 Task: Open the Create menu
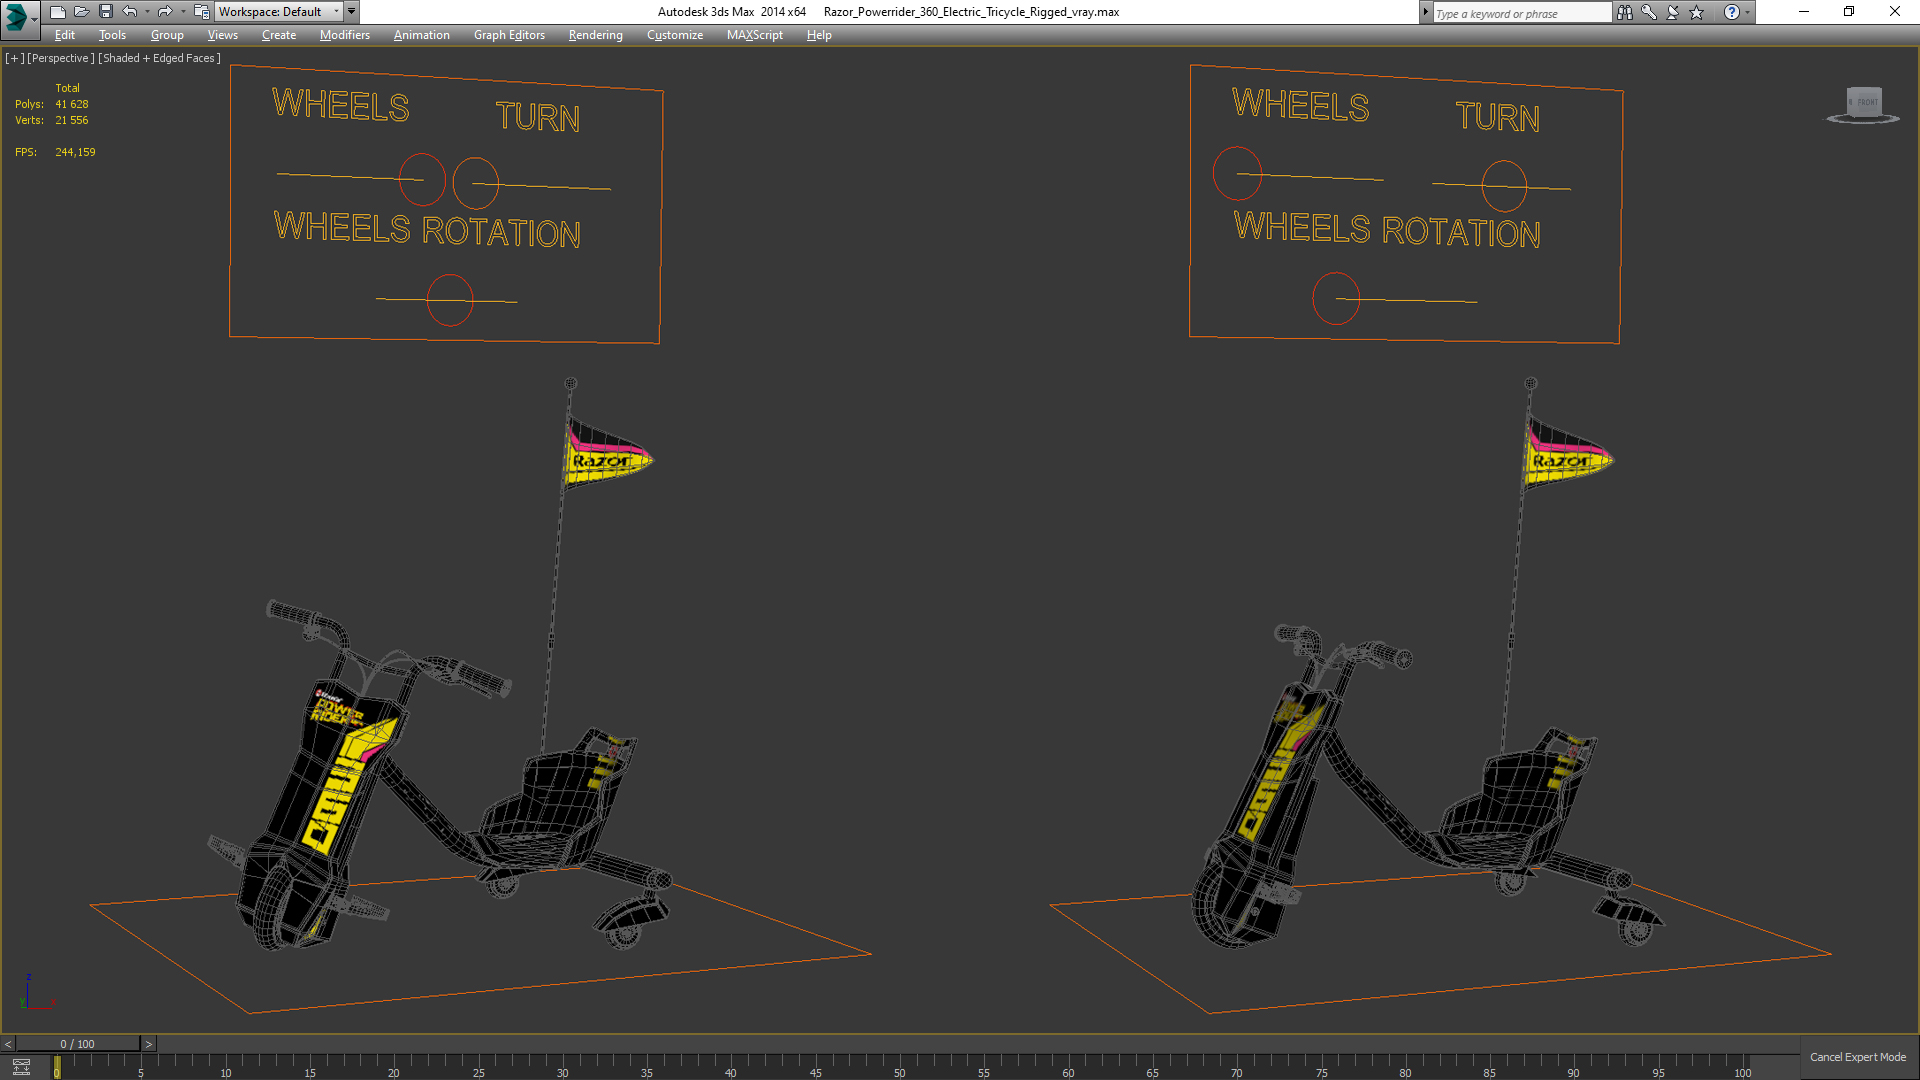pos(279,35)
